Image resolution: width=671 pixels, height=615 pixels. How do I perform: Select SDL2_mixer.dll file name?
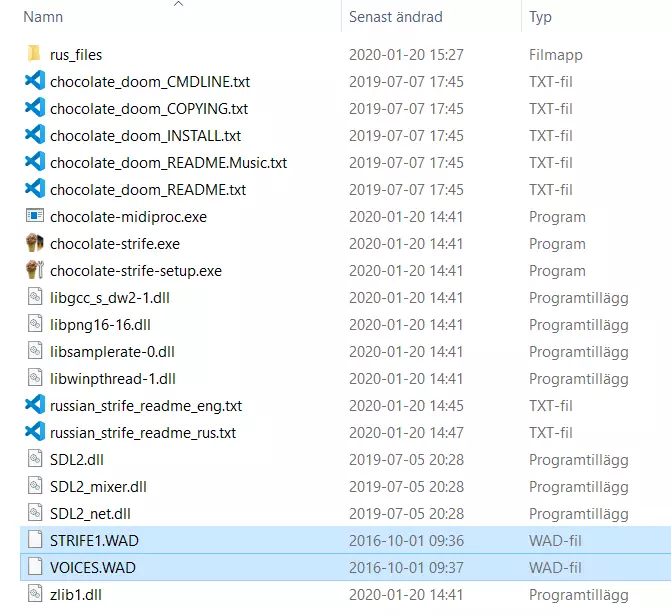98,486
